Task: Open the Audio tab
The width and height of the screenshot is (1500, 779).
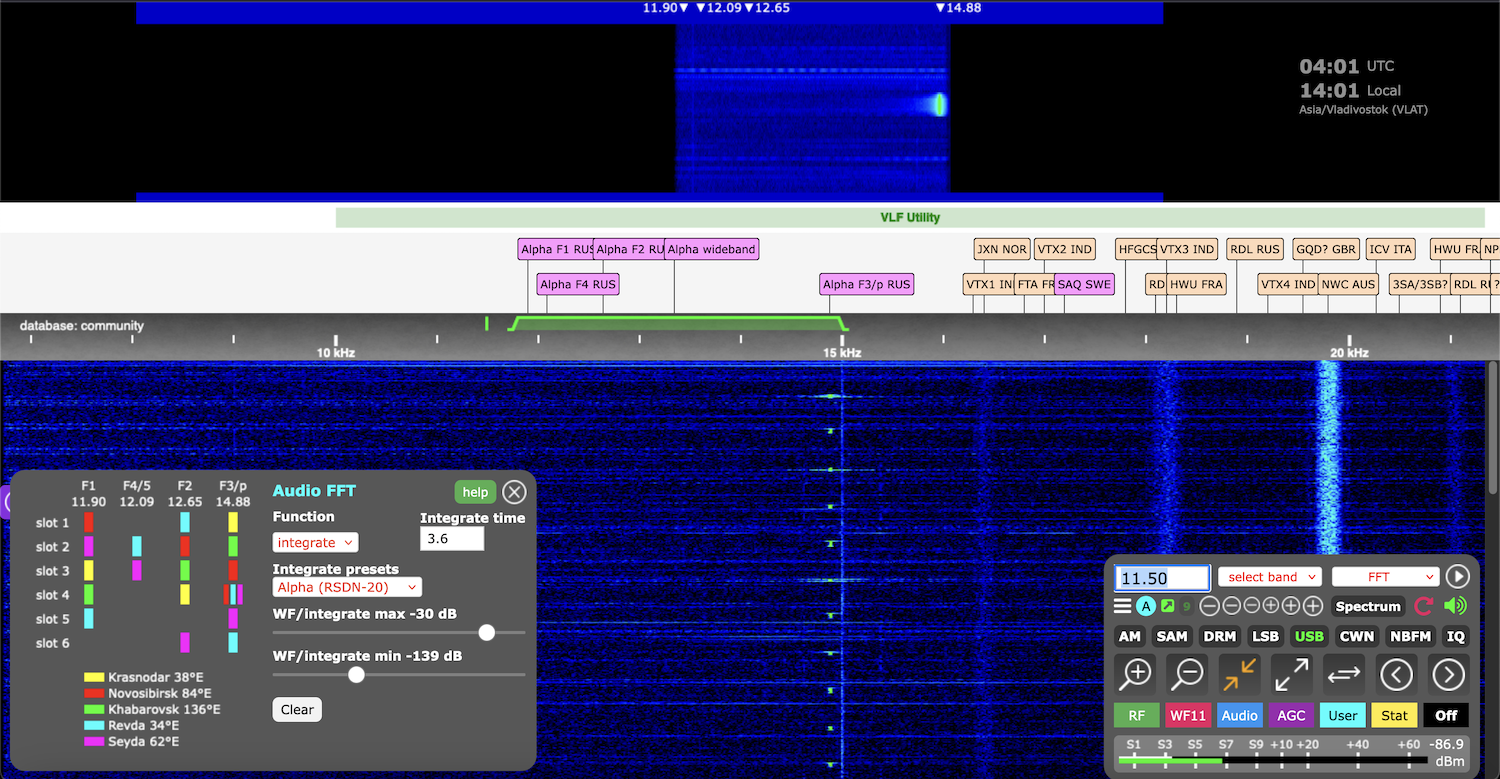Action: tap(1240, 715)
